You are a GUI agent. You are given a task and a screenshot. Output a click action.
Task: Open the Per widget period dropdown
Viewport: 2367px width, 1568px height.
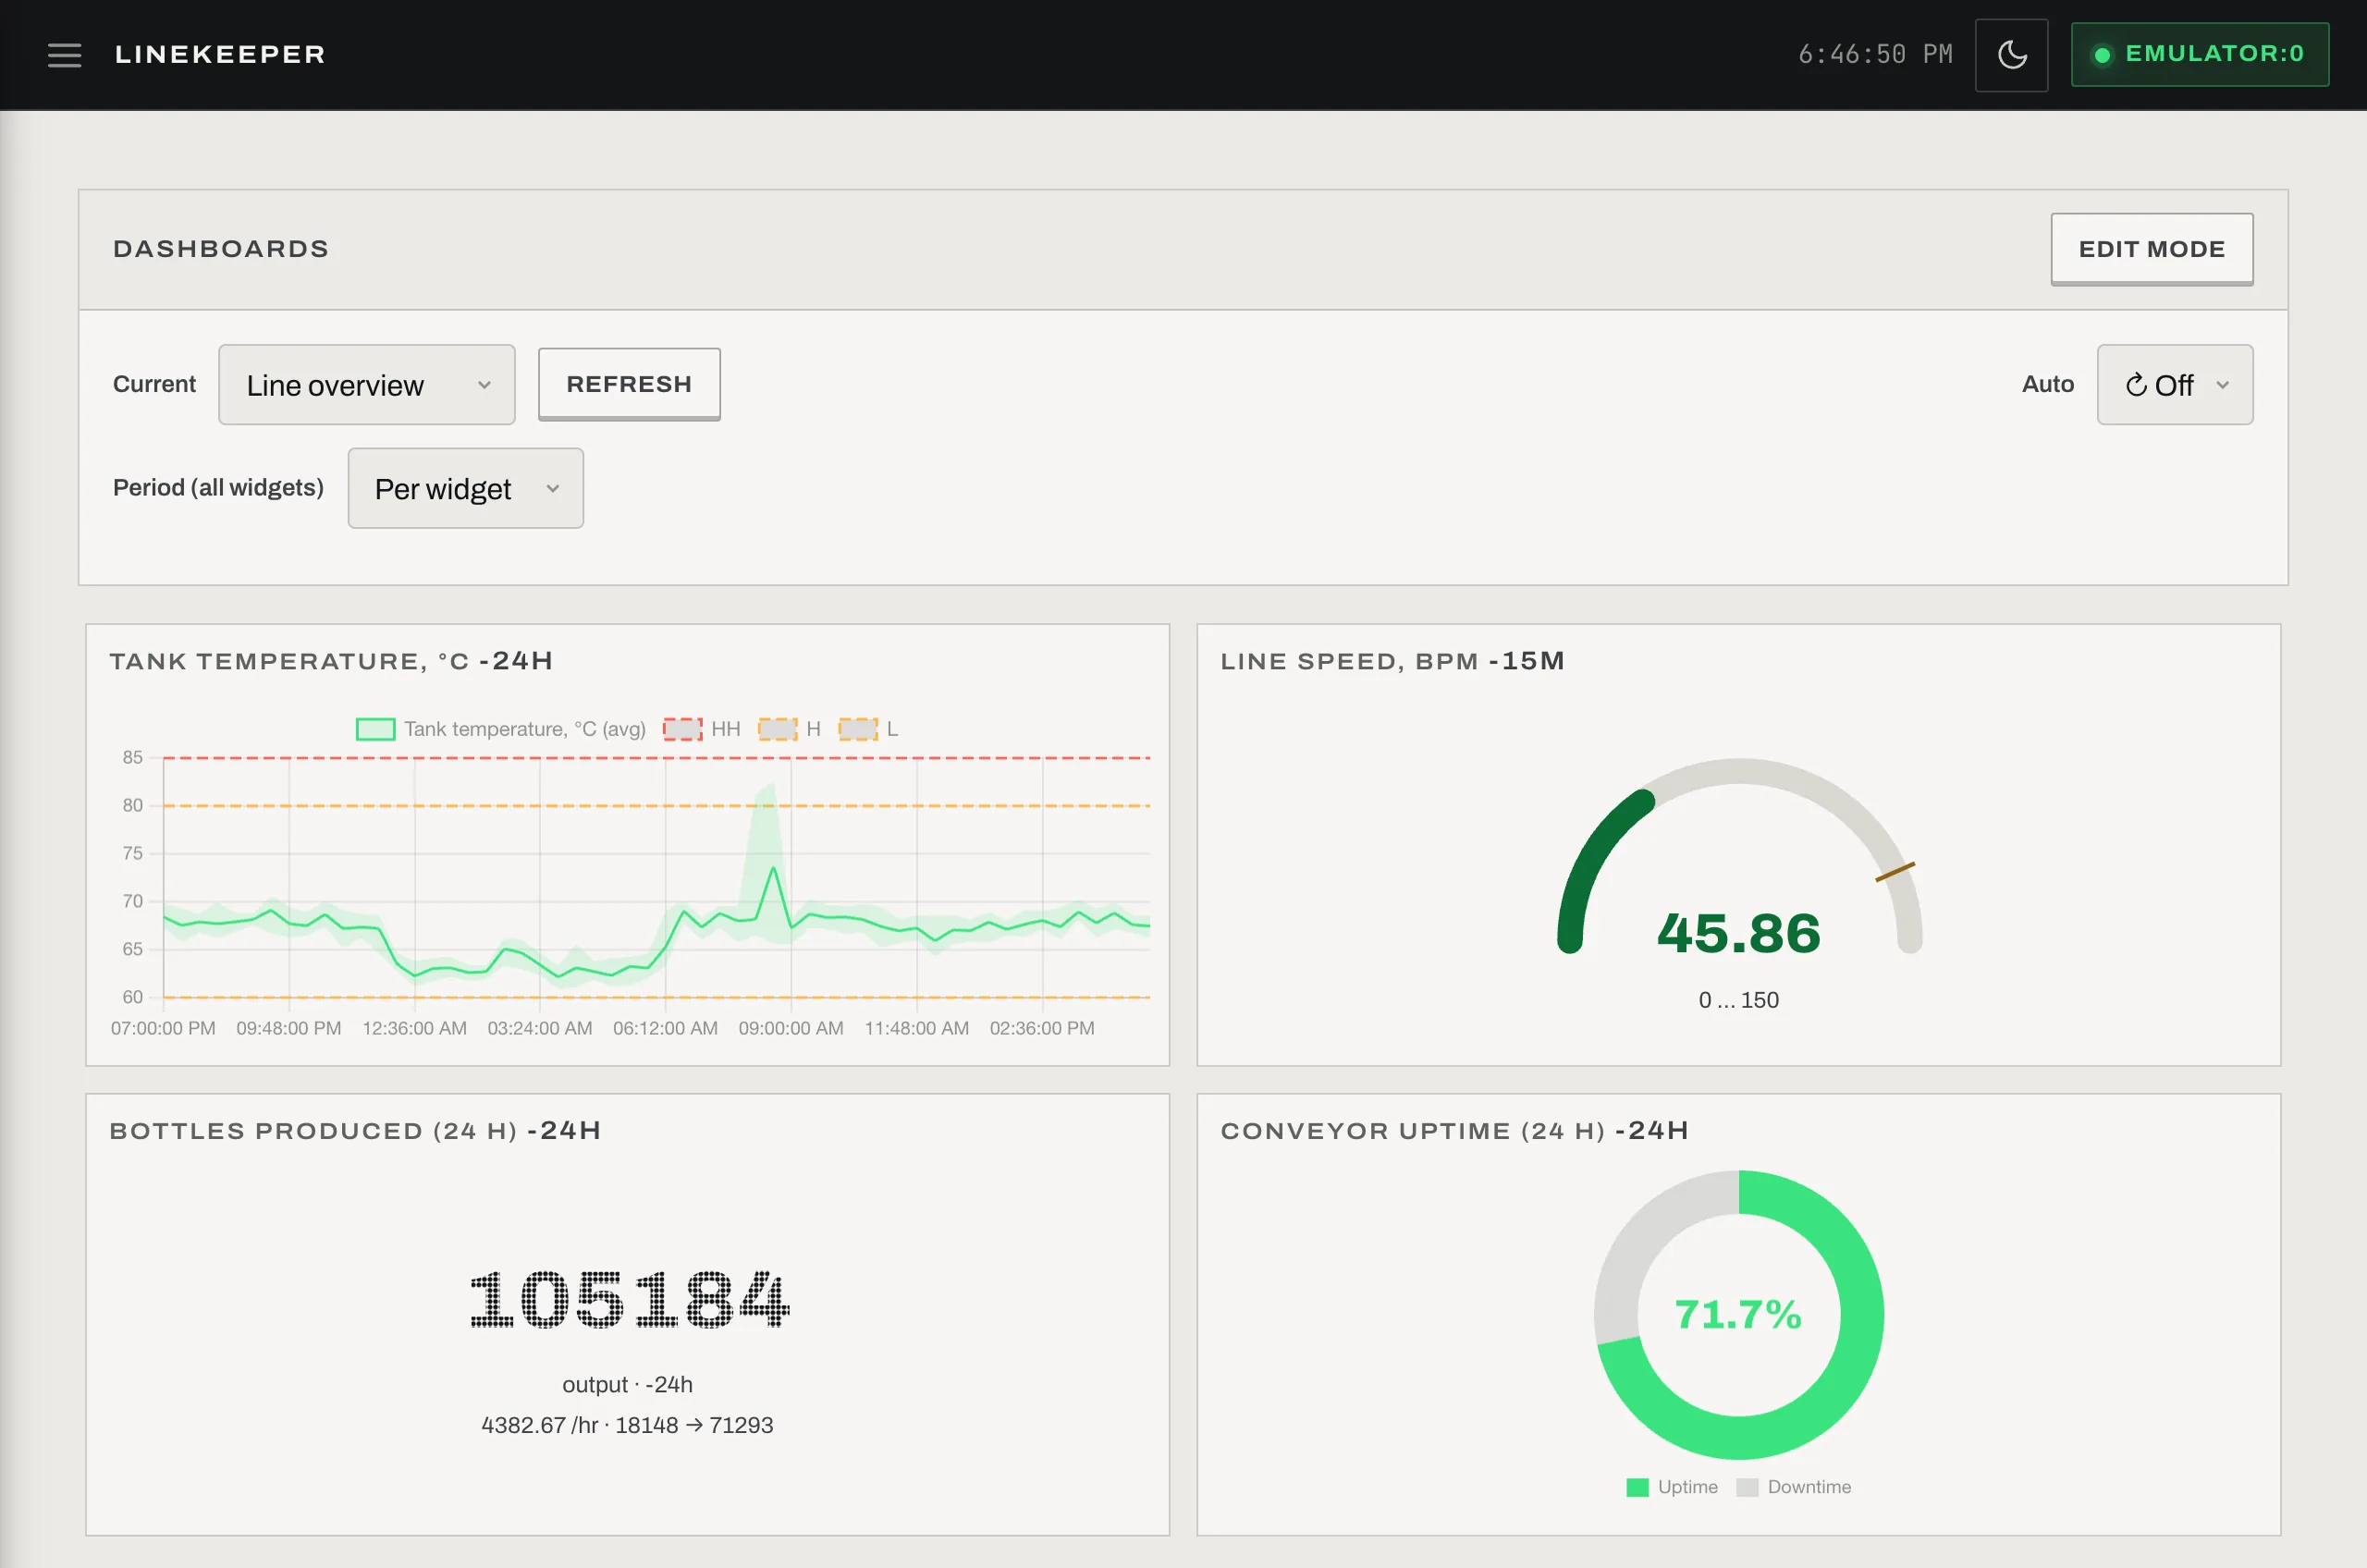point(465,488)
